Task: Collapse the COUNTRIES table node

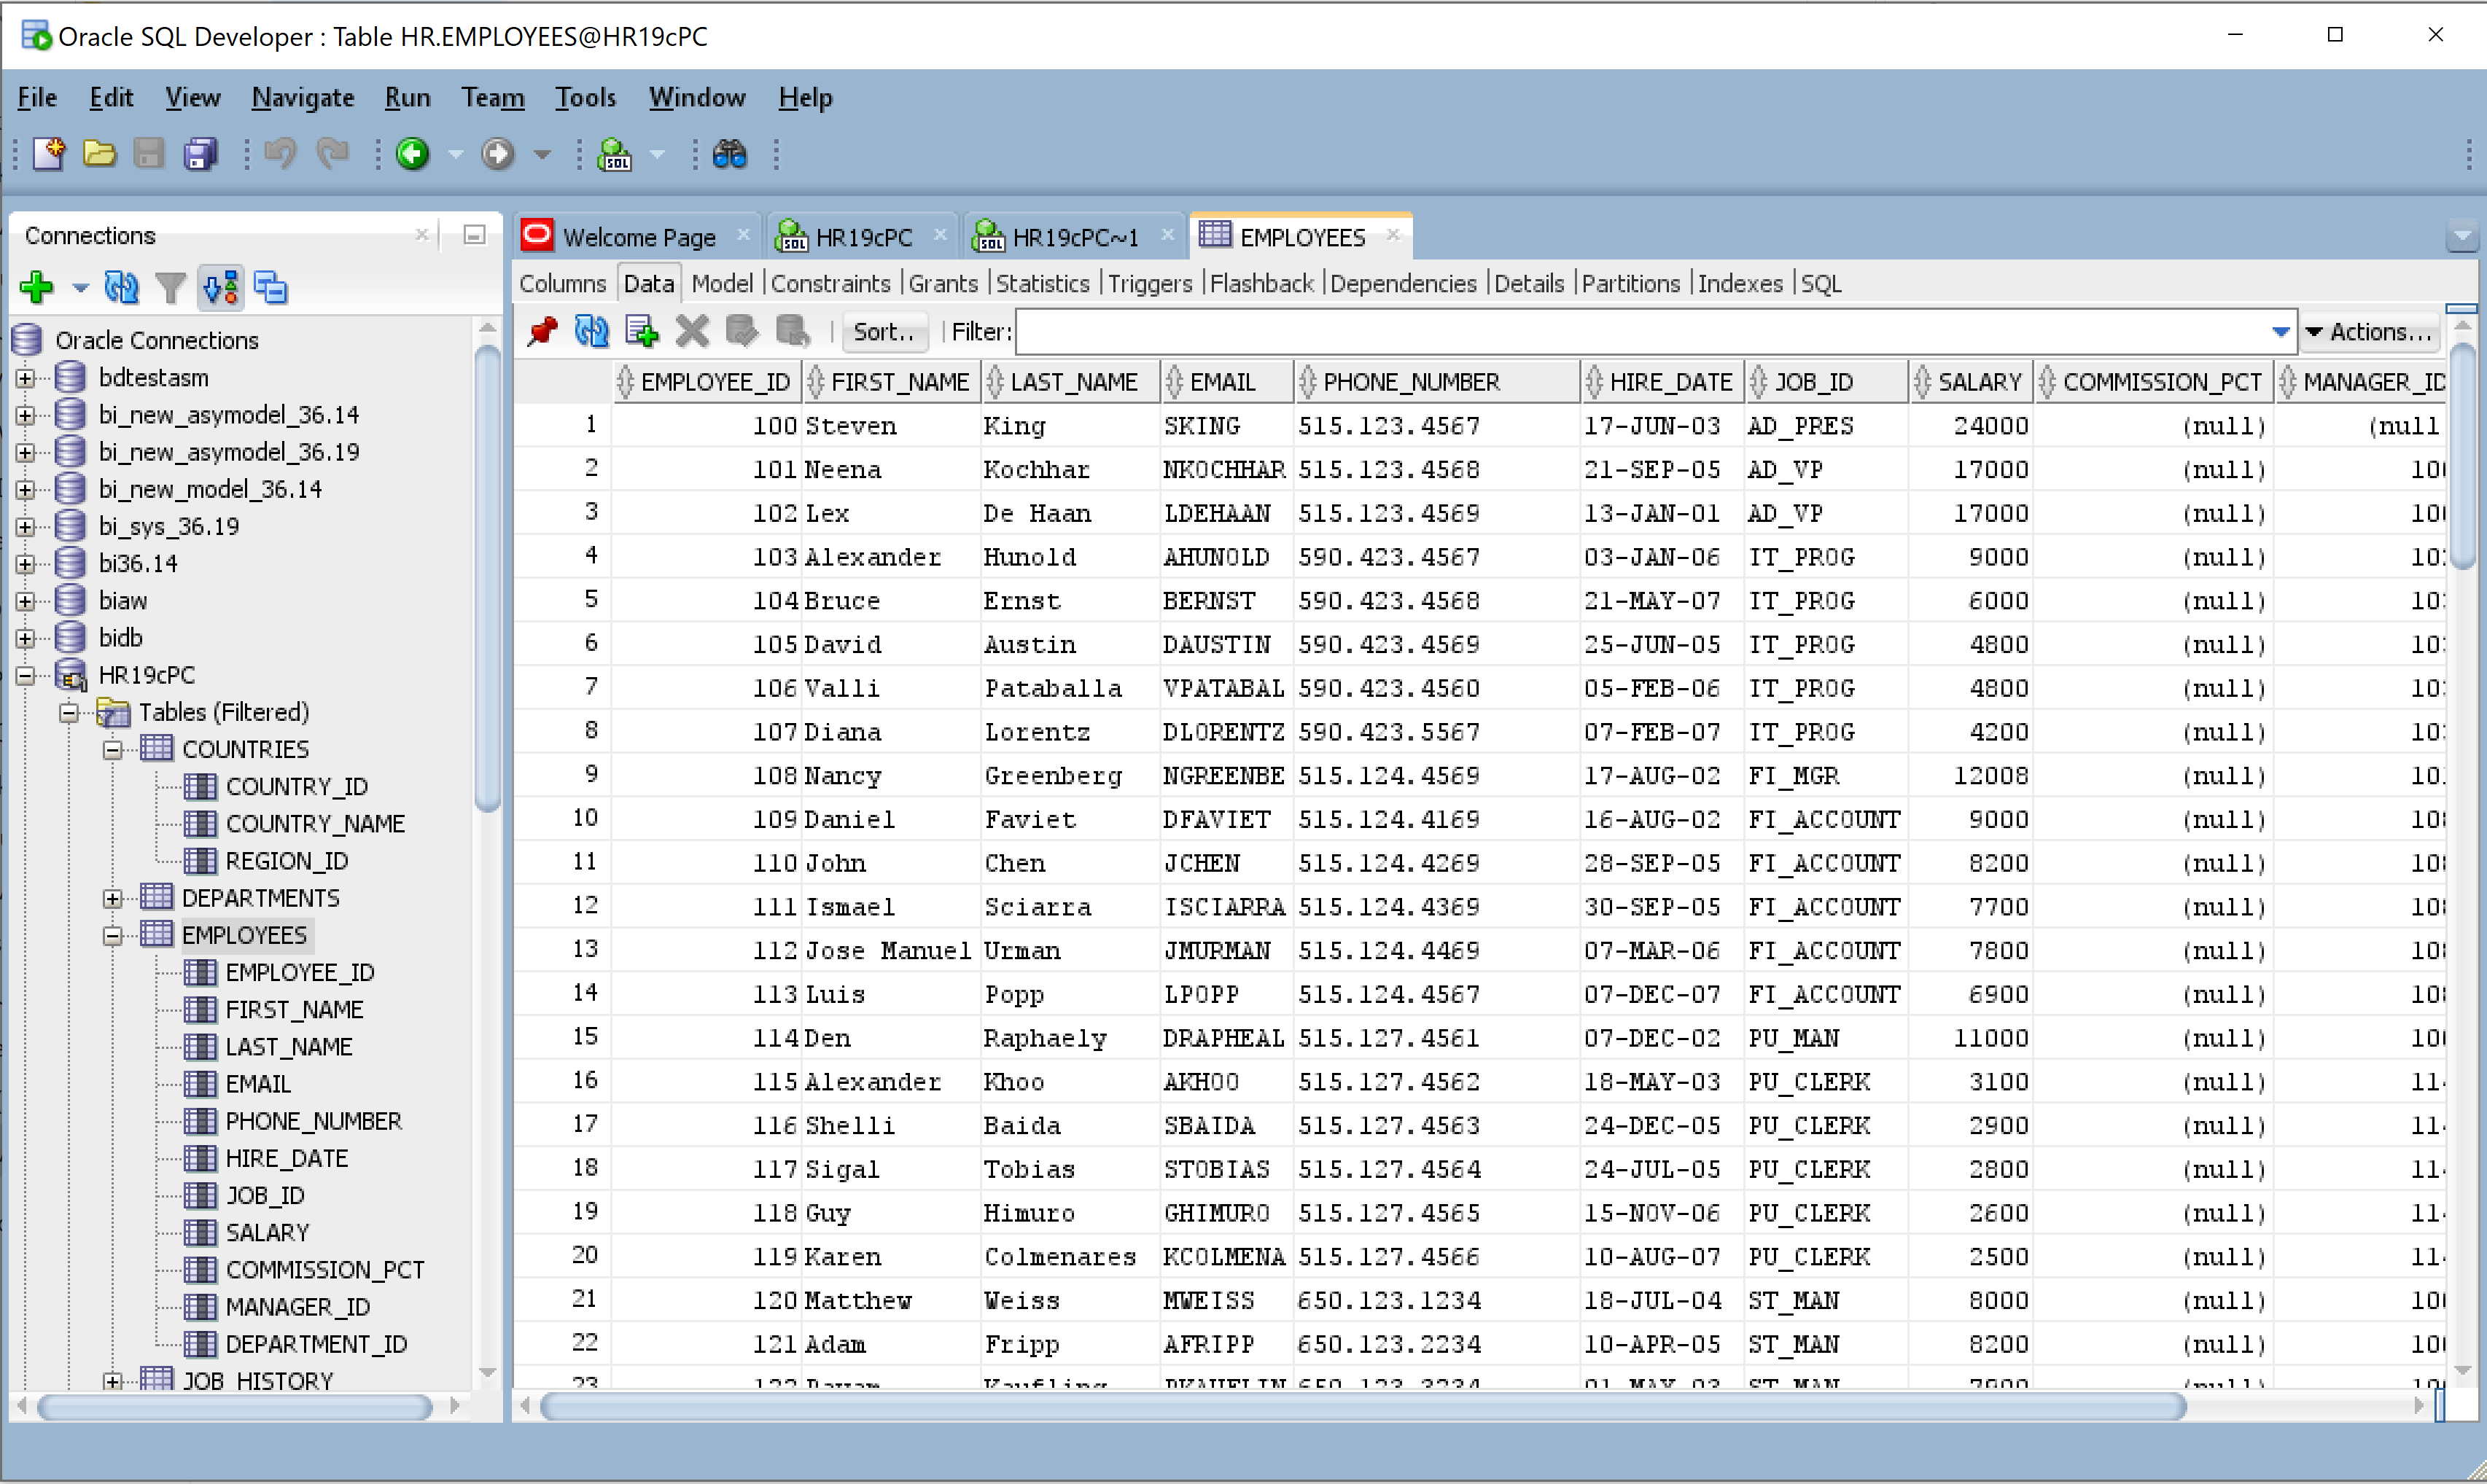Action: (113, 750)
